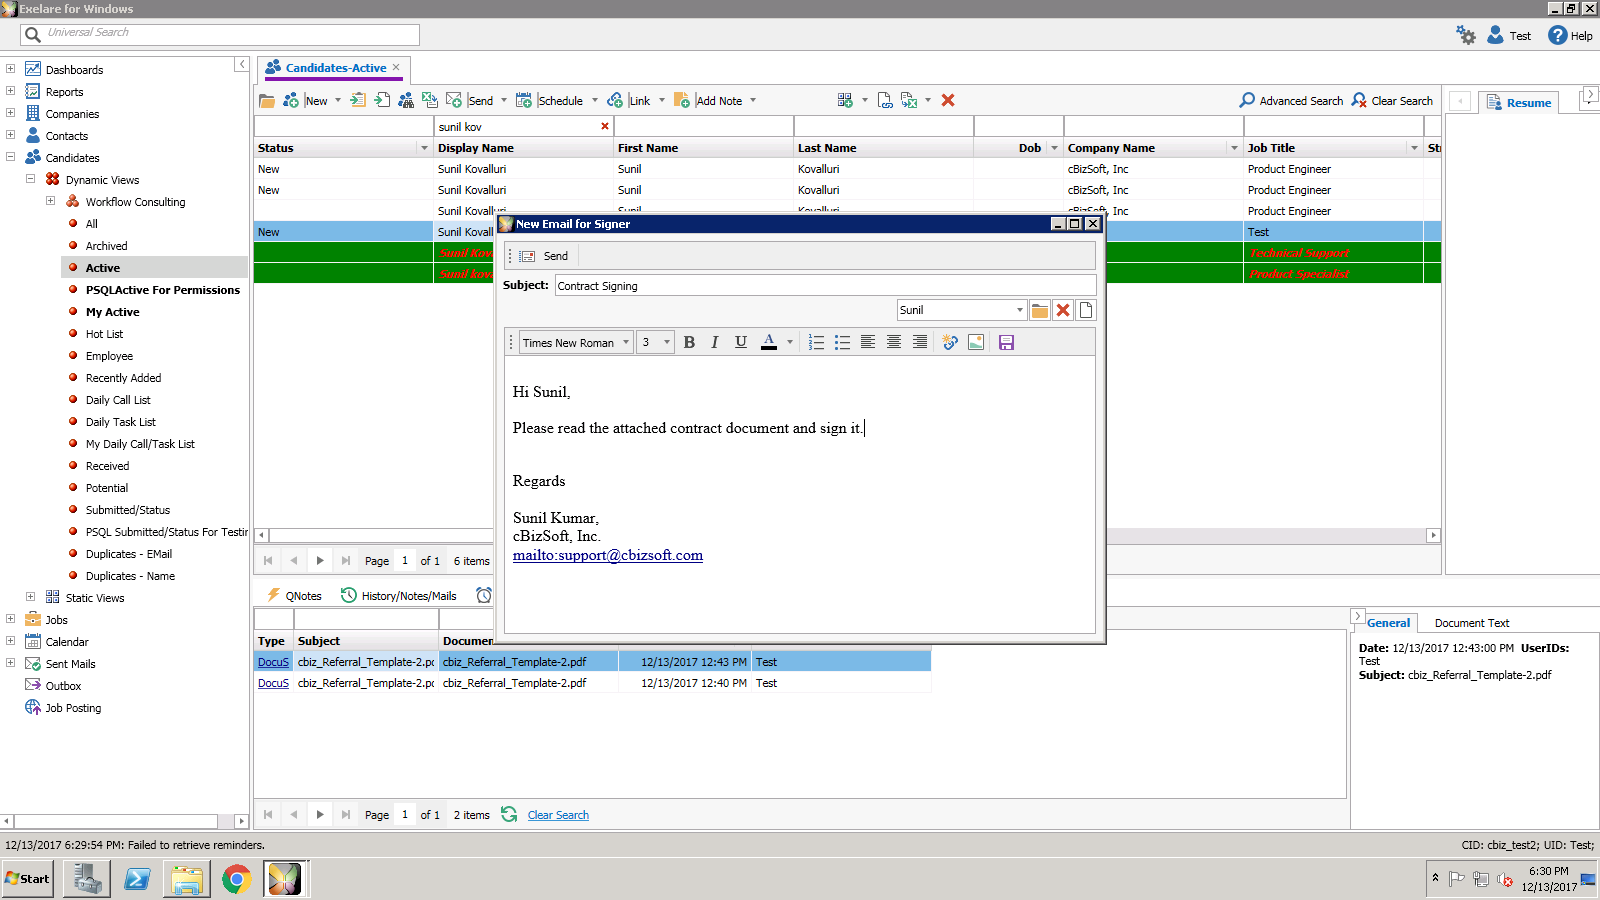The height and width of the screenshot is (900, 1600).
Task: Save the email with the purple disk icon
Action: (x=1006, y=342)
